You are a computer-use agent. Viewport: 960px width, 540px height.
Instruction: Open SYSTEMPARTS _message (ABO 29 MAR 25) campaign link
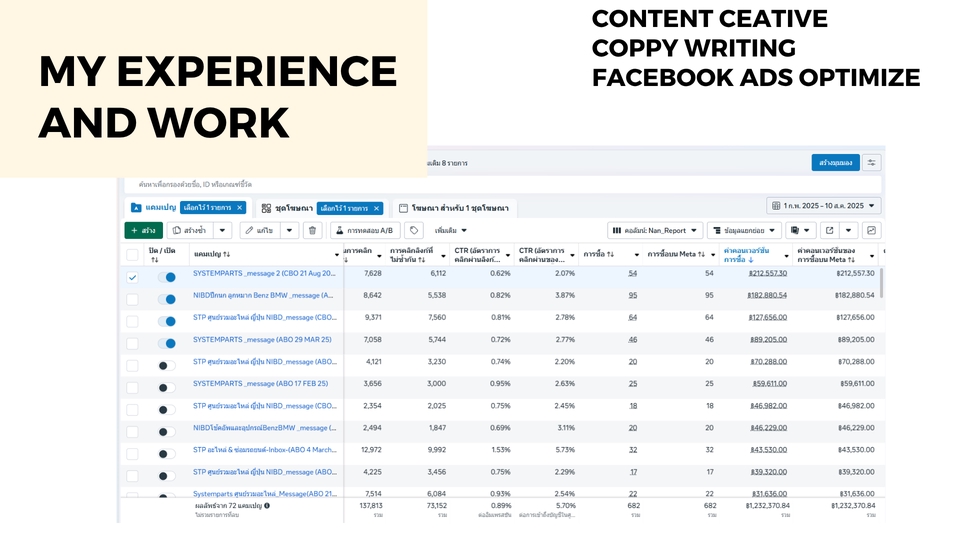(x=263, y=340)
